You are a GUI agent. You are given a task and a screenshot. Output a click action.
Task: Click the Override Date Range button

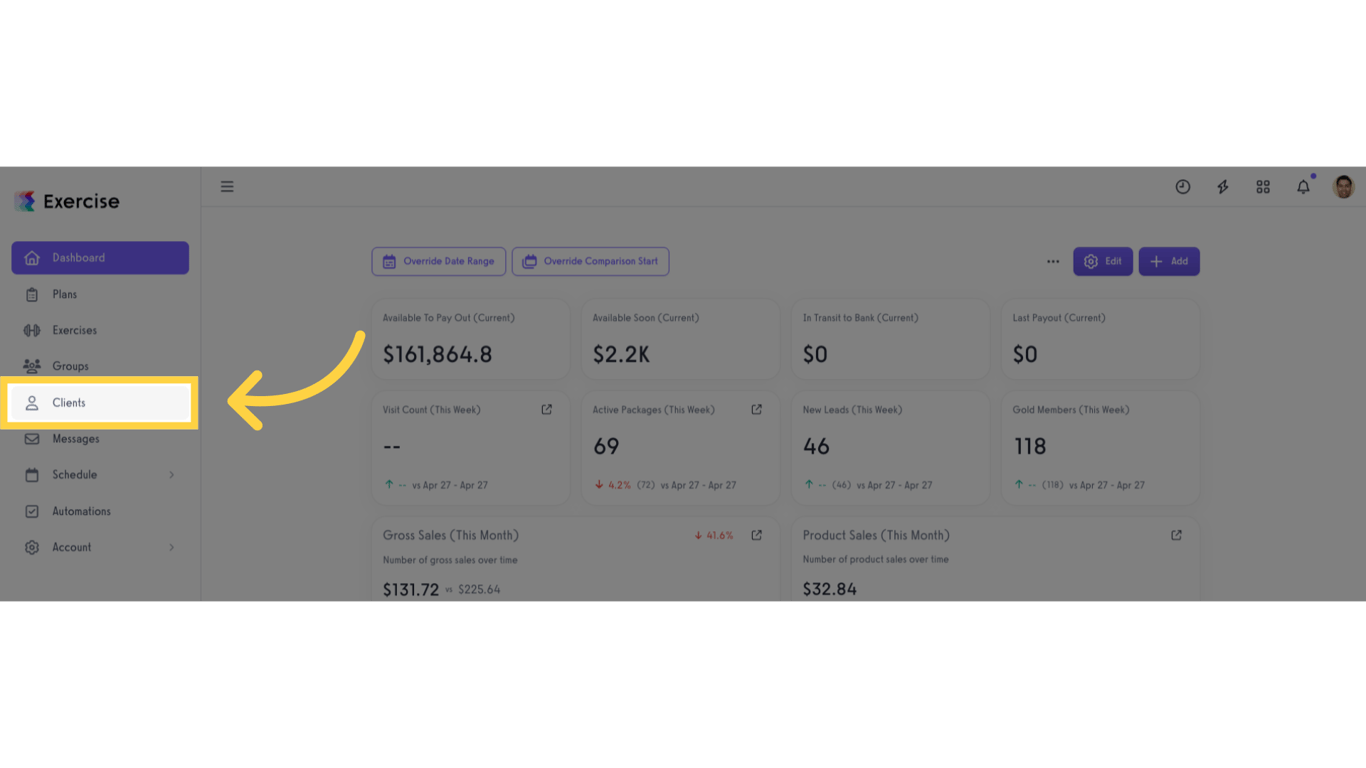pyautogui.click(x=439, y=262)
